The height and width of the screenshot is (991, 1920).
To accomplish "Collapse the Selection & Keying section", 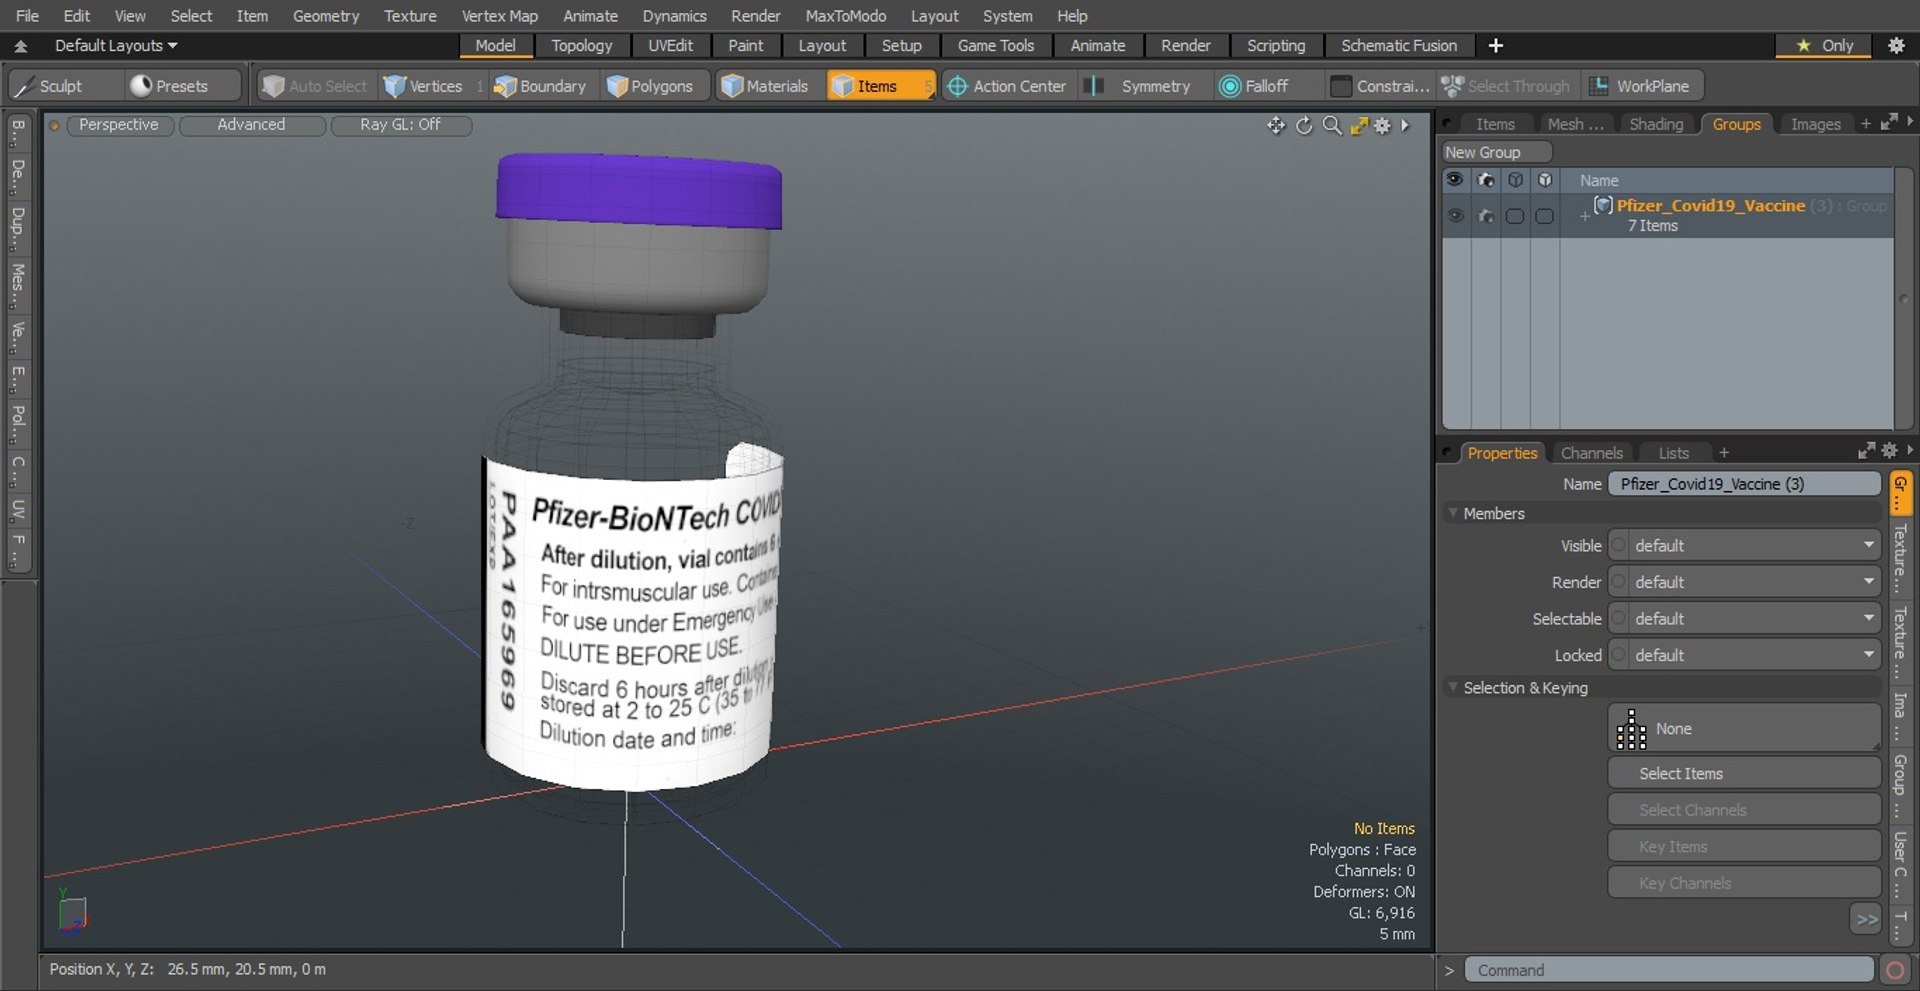I will point(1454,688).
